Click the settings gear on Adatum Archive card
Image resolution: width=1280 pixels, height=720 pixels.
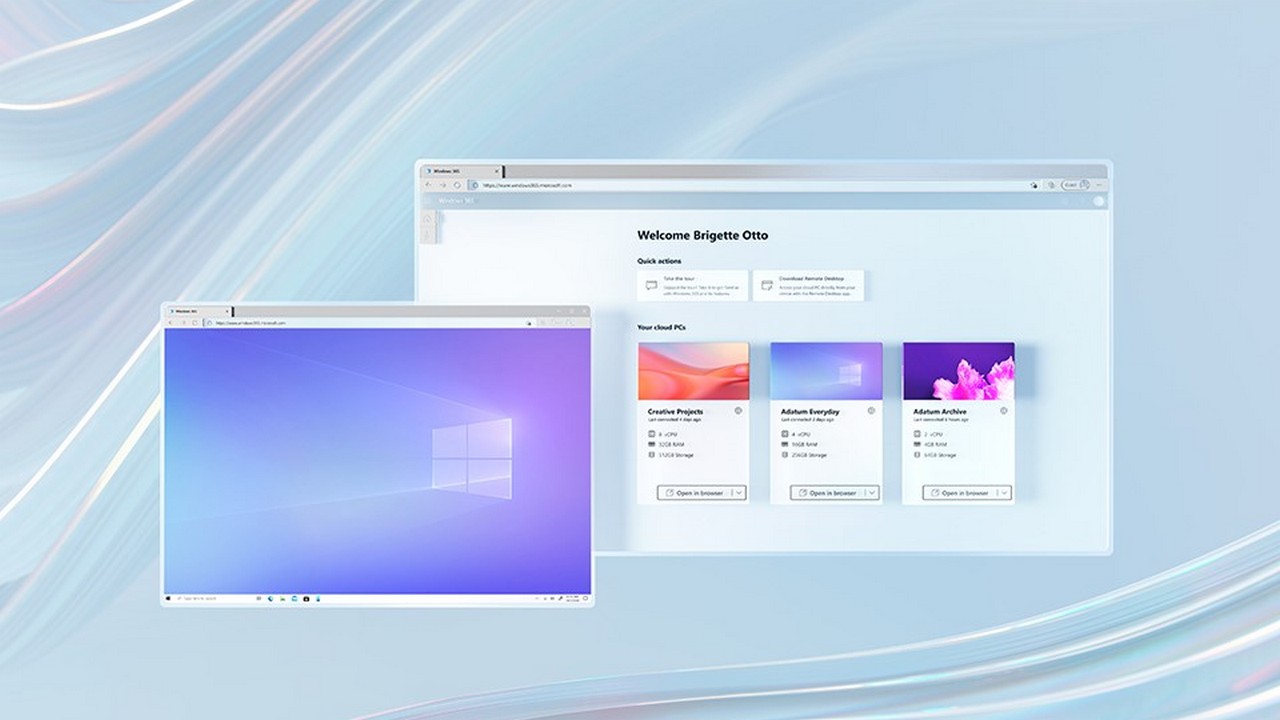point(1003,410)
